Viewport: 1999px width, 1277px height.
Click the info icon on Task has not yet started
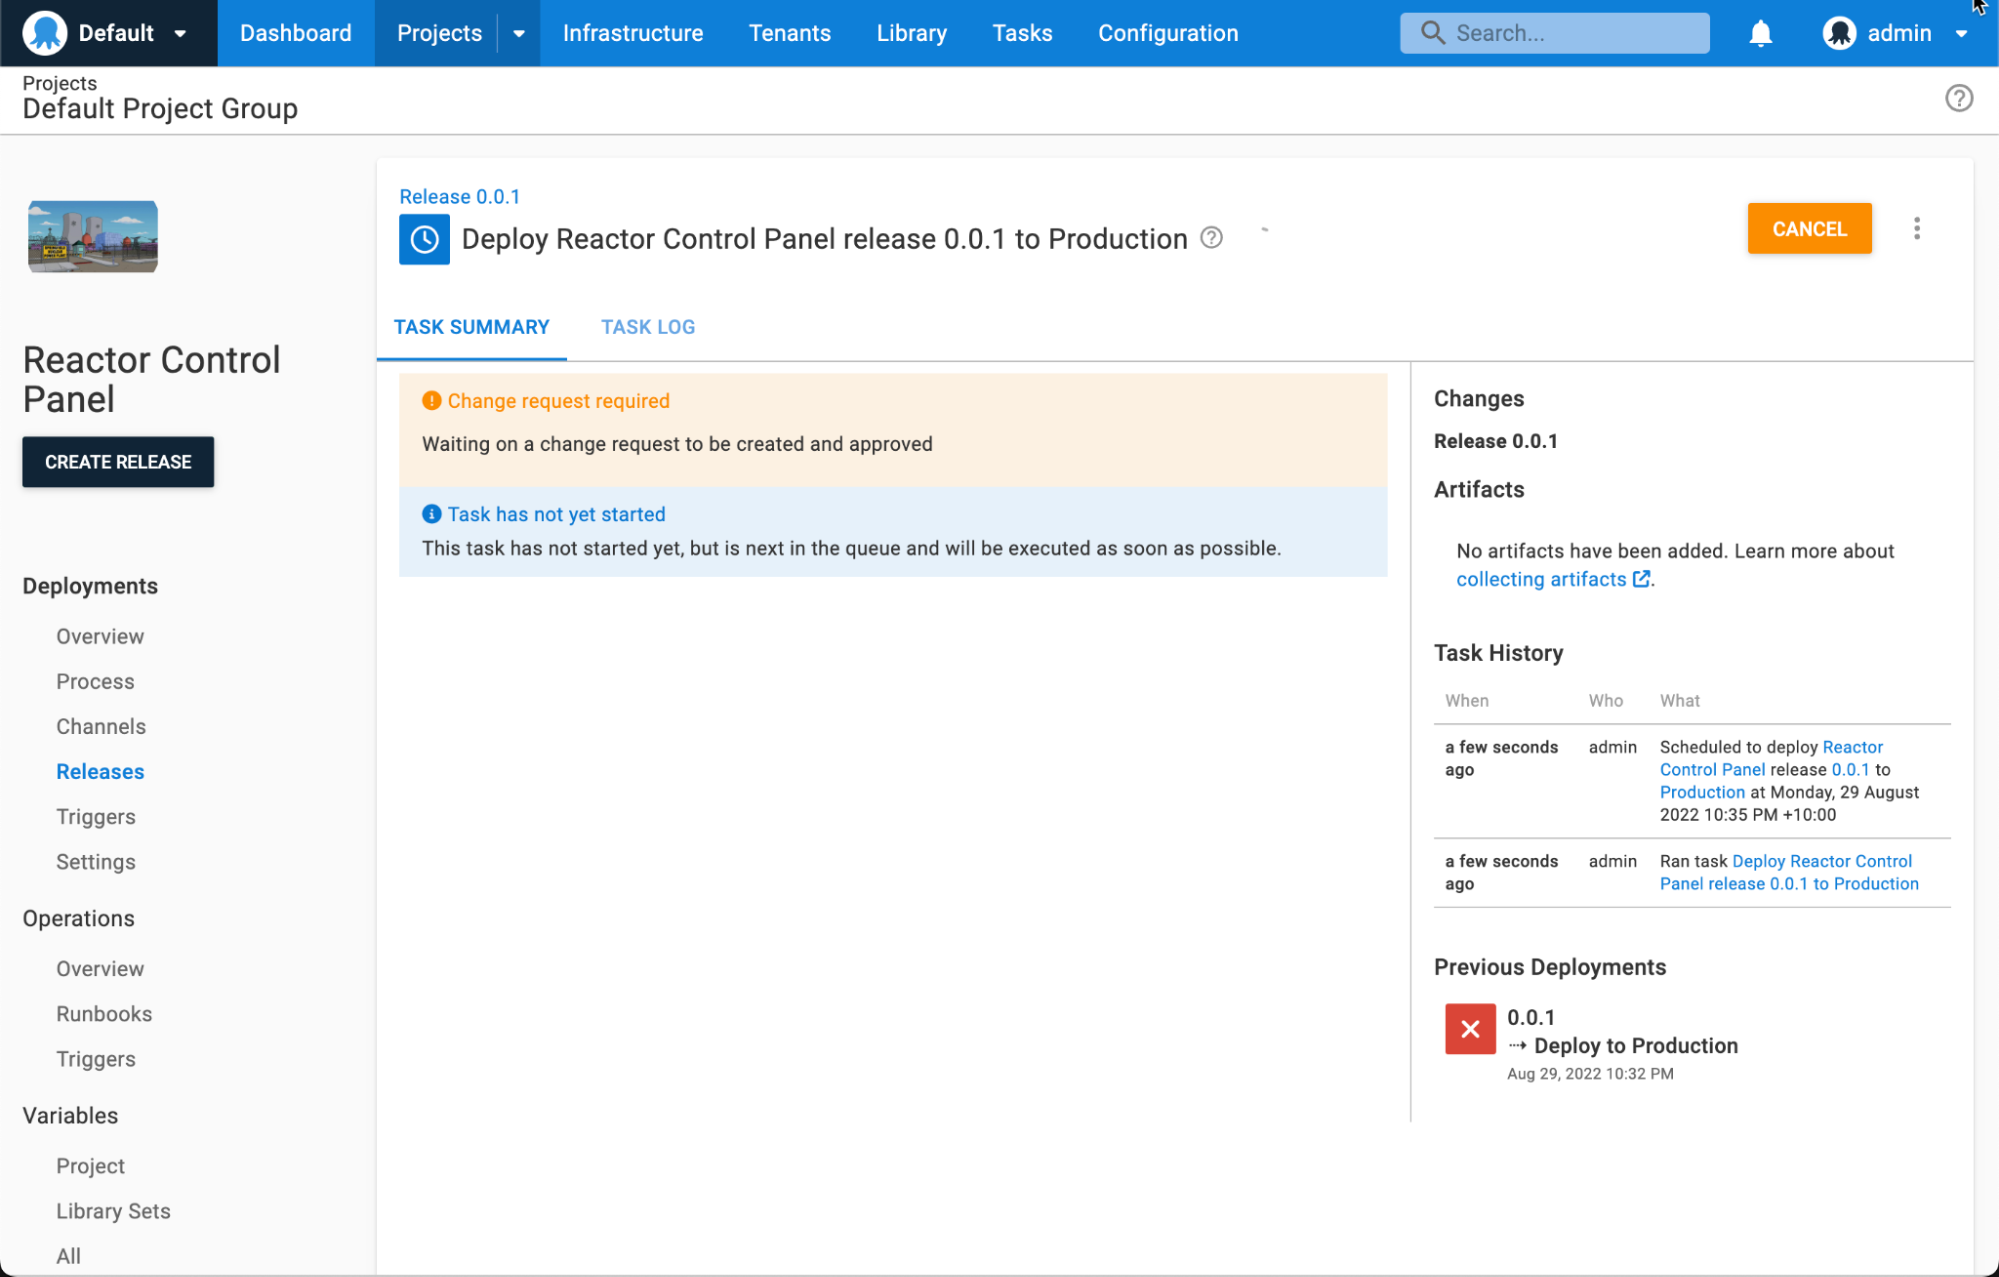click(431, 513)
